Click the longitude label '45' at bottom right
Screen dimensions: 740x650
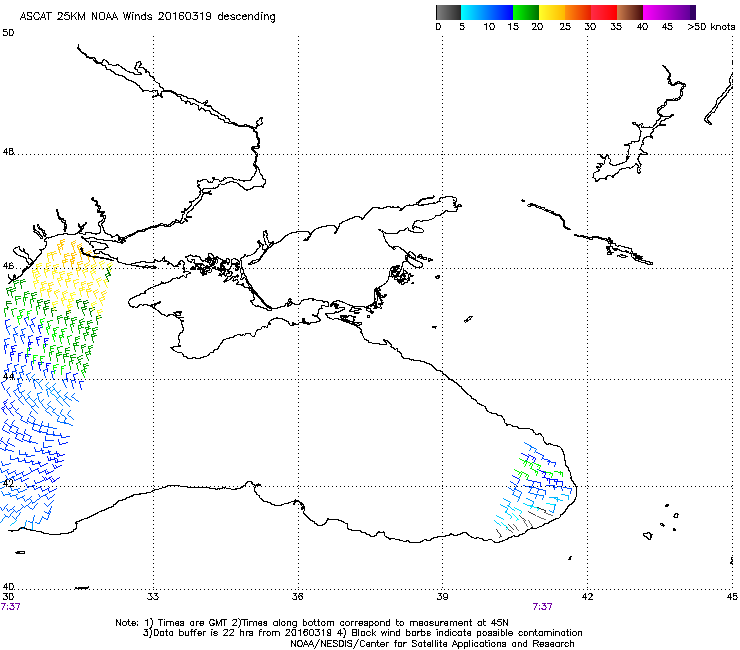[732, 597]
